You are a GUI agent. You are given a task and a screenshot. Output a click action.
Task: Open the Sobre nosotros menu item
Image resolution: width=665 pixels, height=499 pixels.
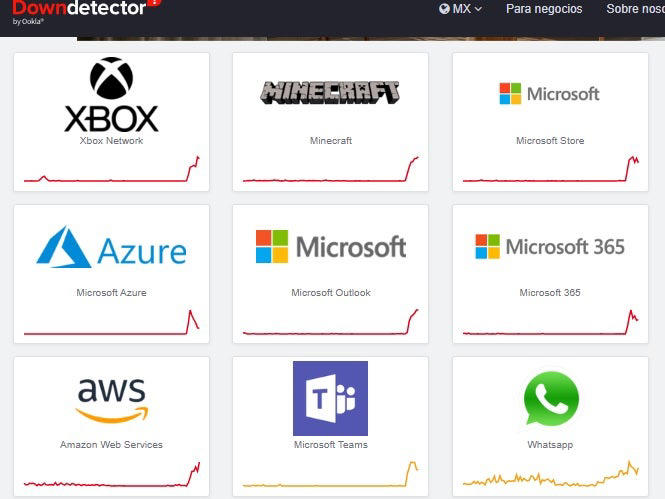(x=635, y=9)
